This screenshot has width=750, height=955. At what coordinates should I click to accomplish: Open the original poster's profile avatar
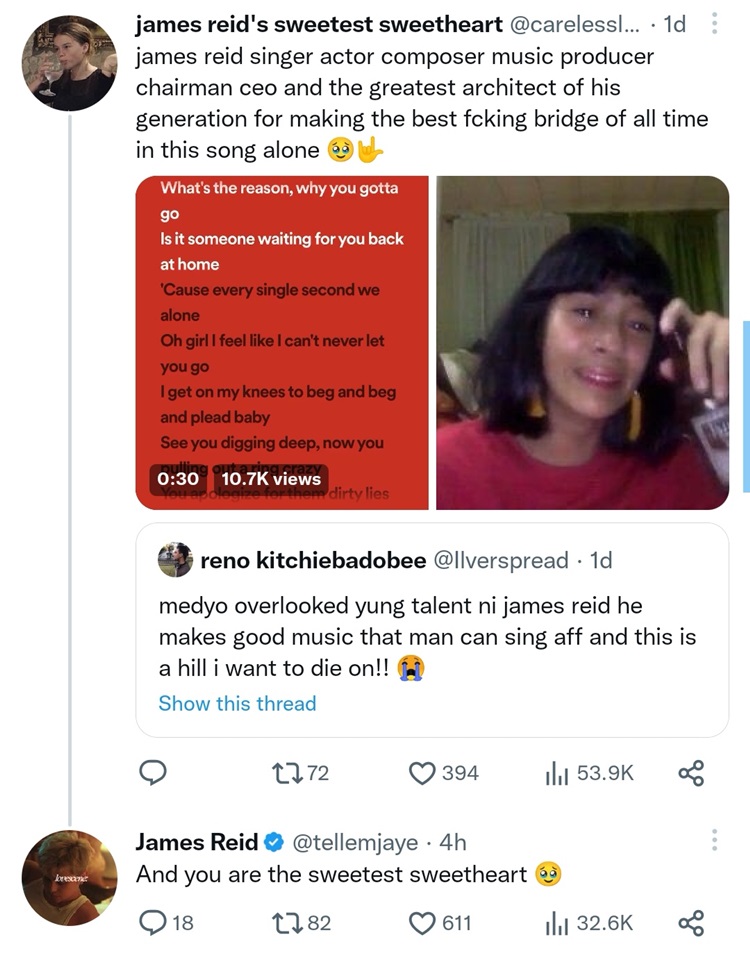click(70, 62)
